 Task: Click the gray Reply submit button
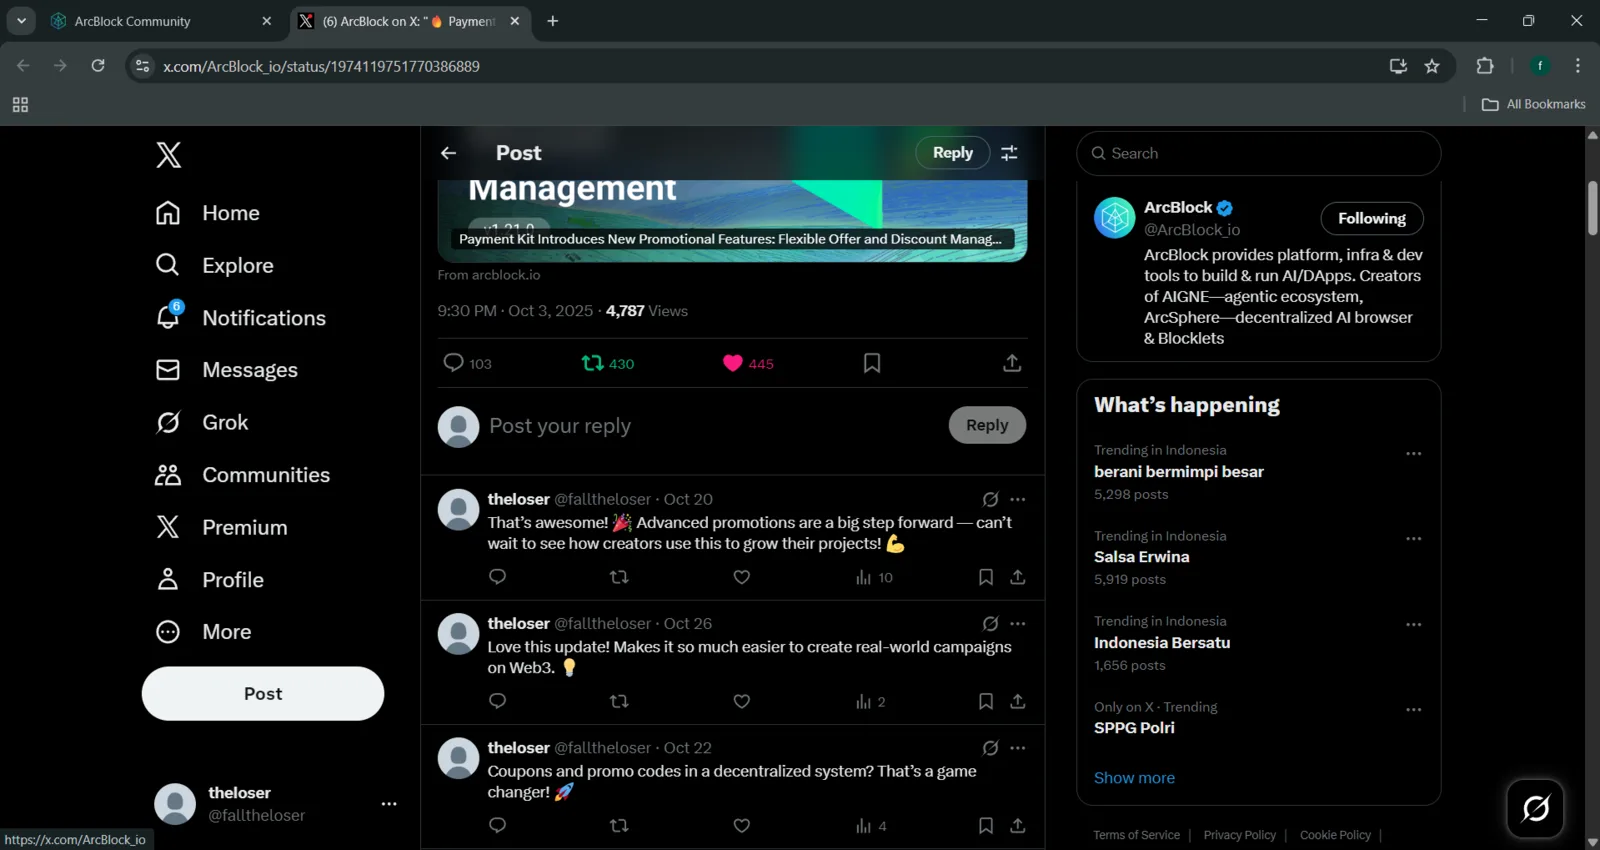pyautogui.click(x=987, y=425)
